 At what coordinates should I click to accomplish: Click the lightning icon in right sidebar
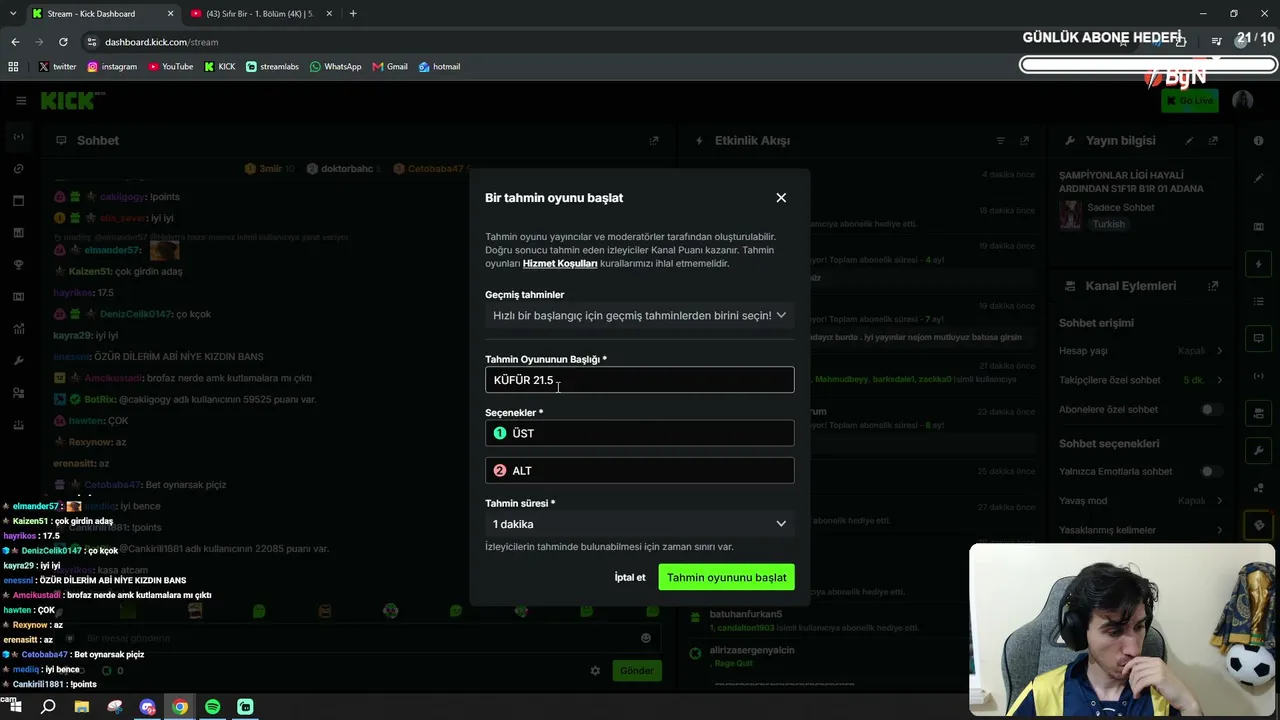(x=1259, y=264)
